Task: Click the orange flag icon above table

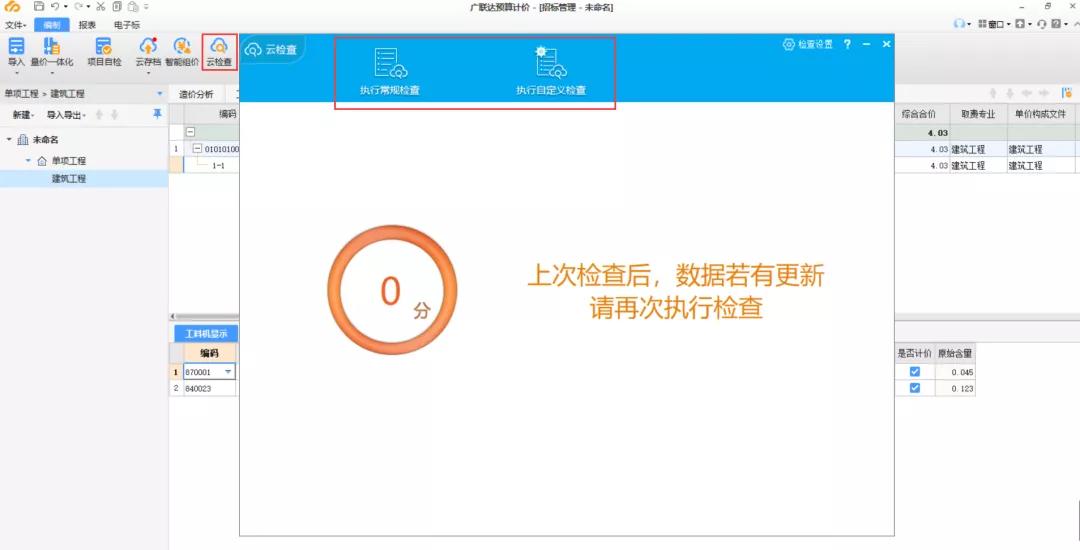Action: (1067, 93)
